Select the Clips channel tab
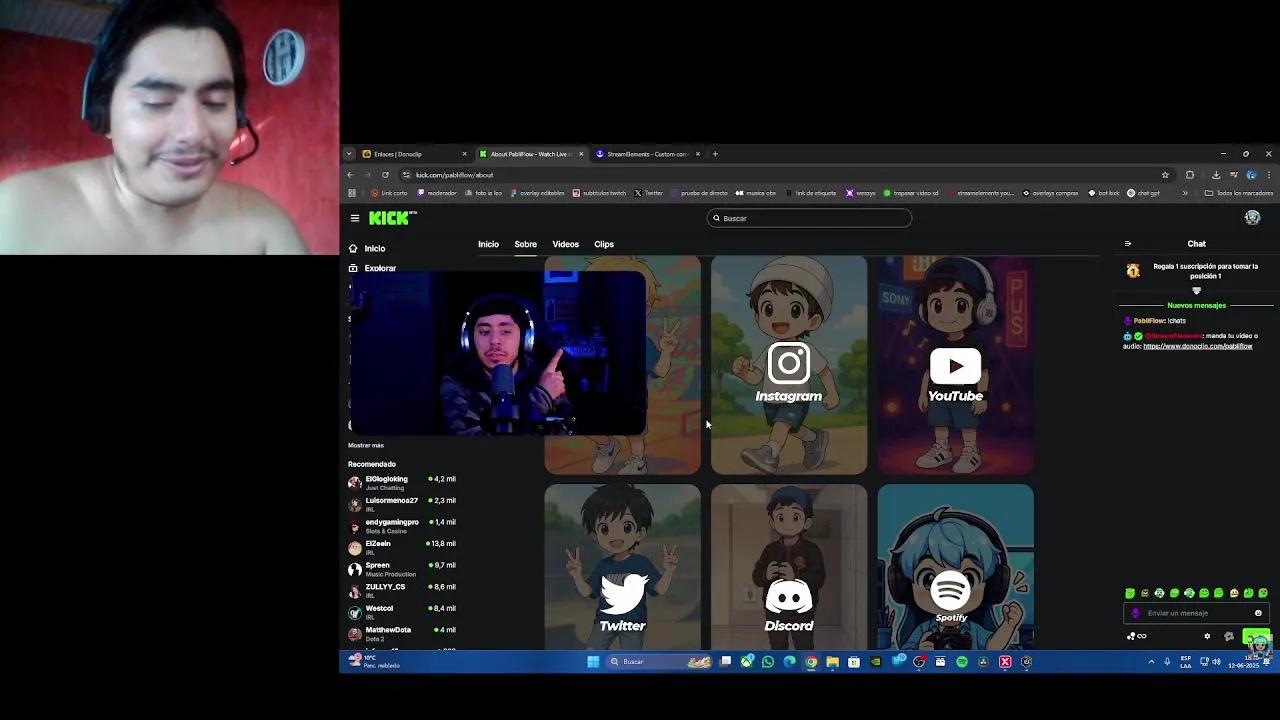1280x720 pixels. click(604, 244)
